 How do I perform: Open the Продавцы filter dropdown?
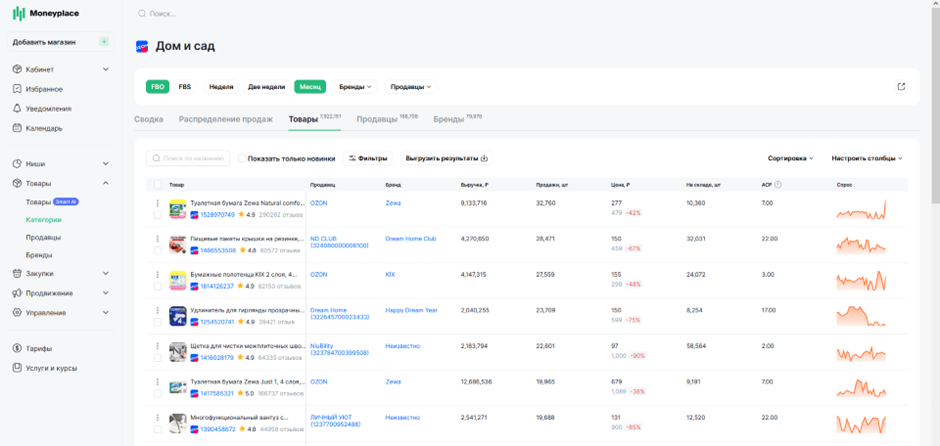411,86
